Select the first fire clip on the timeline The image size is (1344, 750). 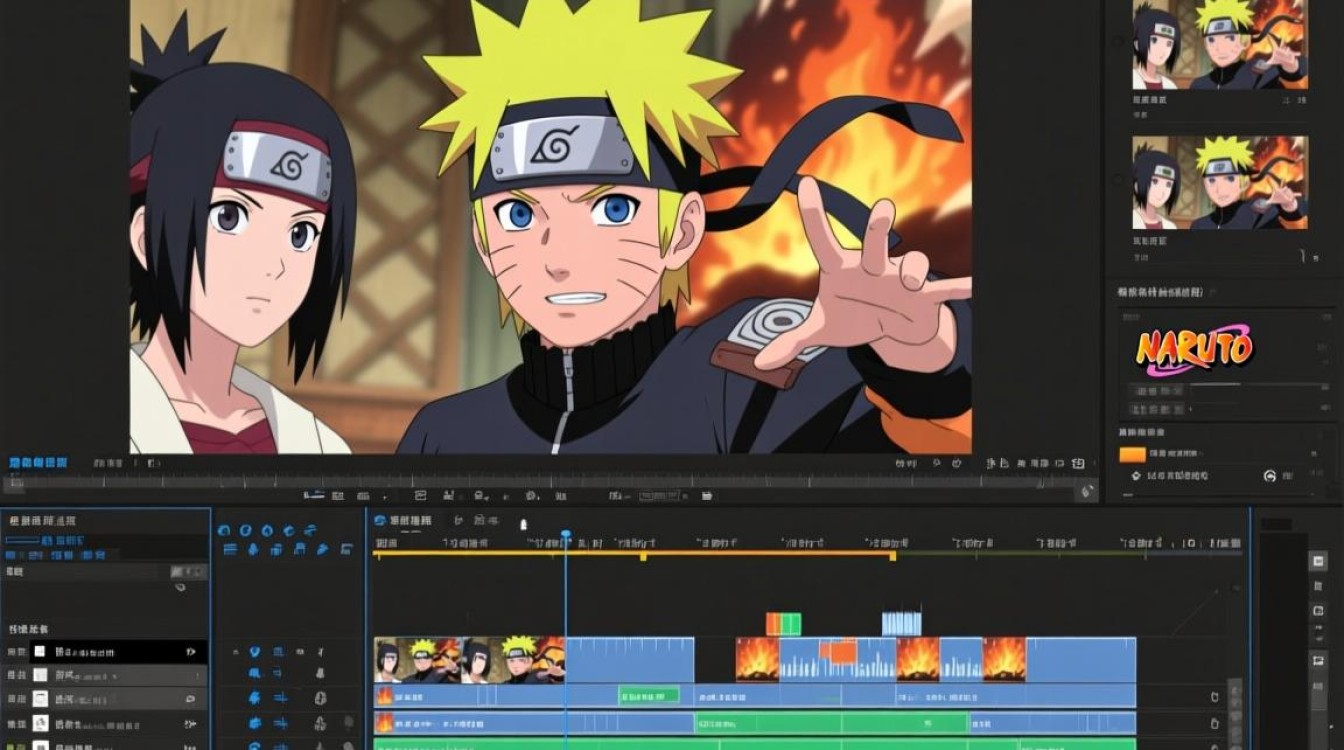tap(757, 660)
